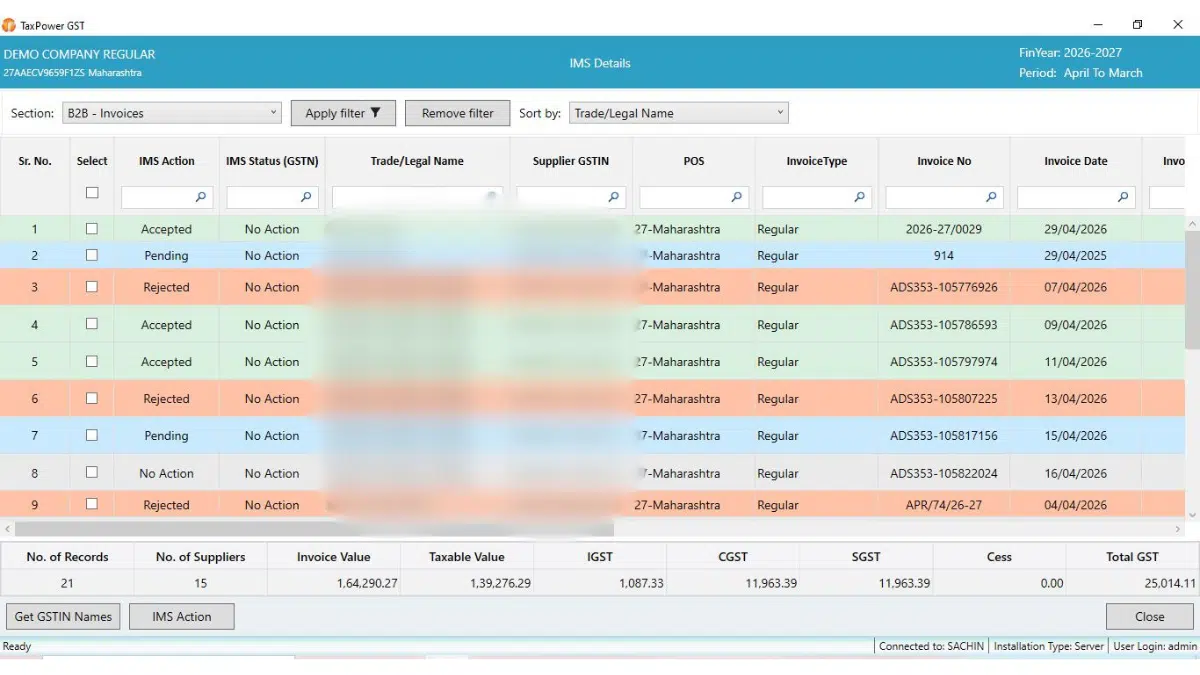Click the Trade/Legal Name filter input field
The width and height of the screenshot is (1200, 675).
click(x=417, y=198)
